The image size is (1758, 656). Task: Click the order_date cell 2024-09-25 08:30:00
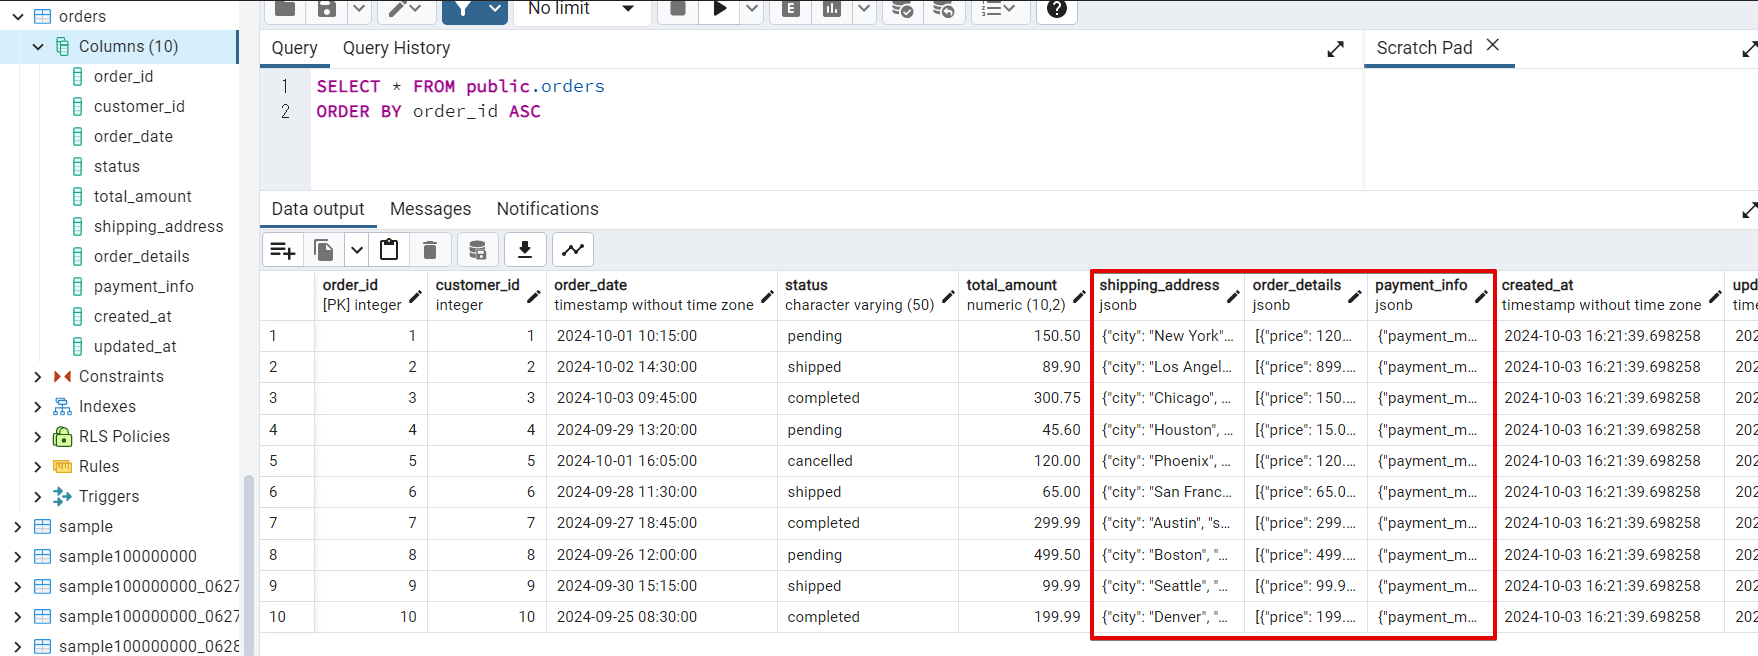coord(662,617)
